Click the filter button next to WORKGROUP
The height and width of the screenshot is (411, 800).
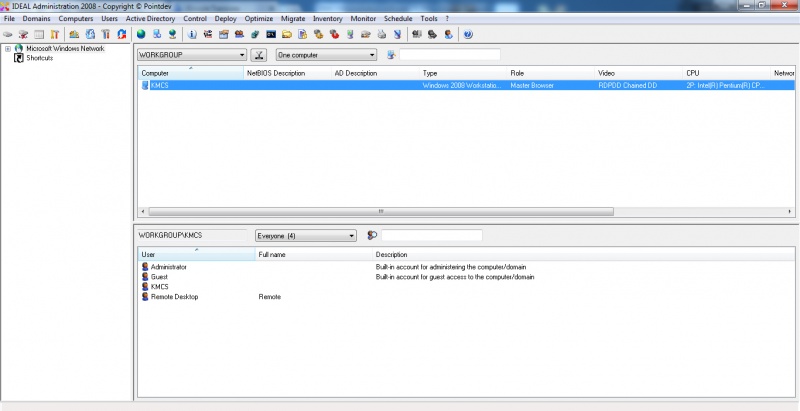259,55
